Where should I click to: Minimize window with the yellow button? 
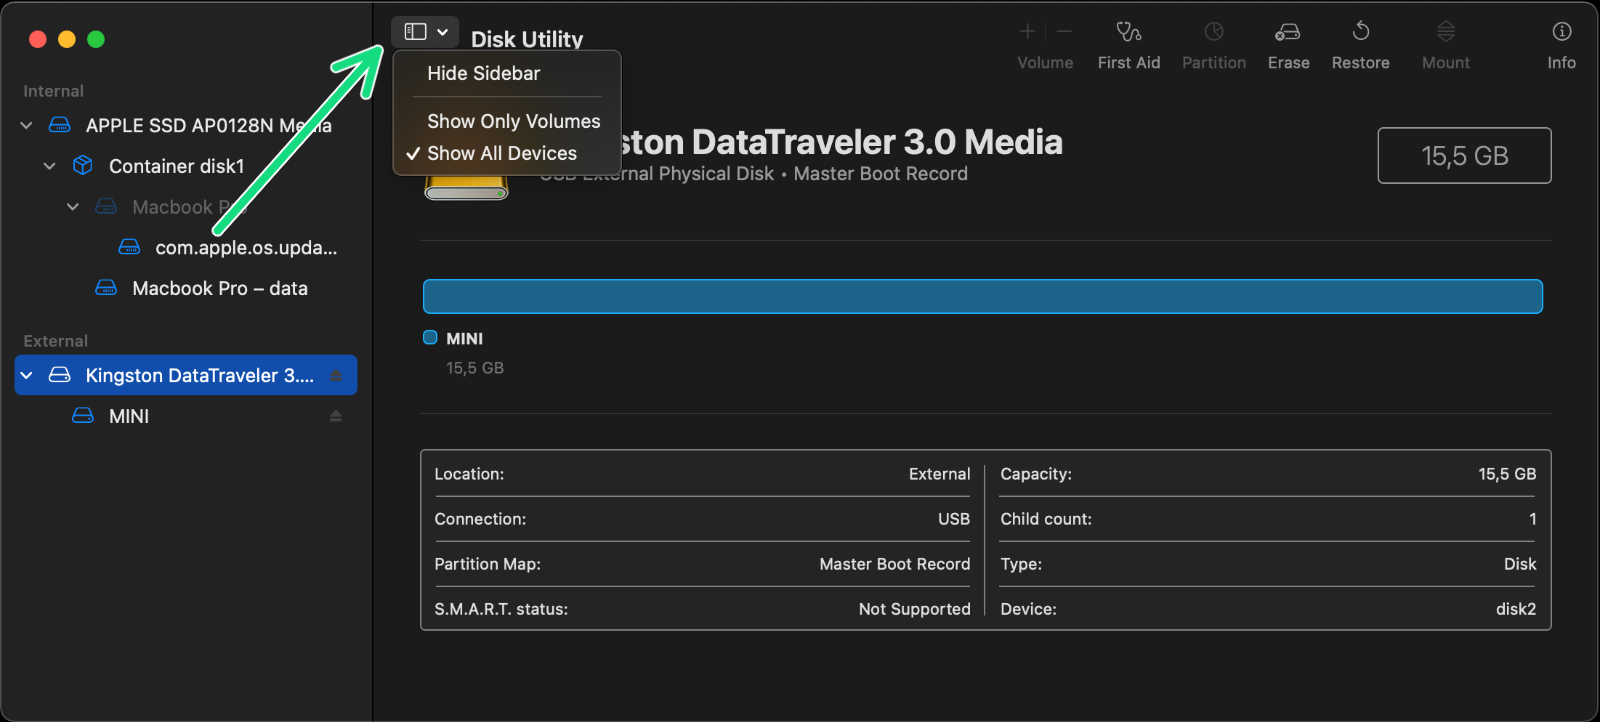coord(67,39)
